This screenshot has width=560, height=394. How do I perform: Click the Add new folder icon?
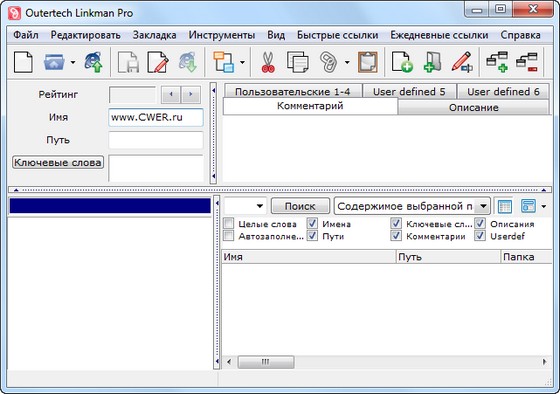[x=432, y=62]
